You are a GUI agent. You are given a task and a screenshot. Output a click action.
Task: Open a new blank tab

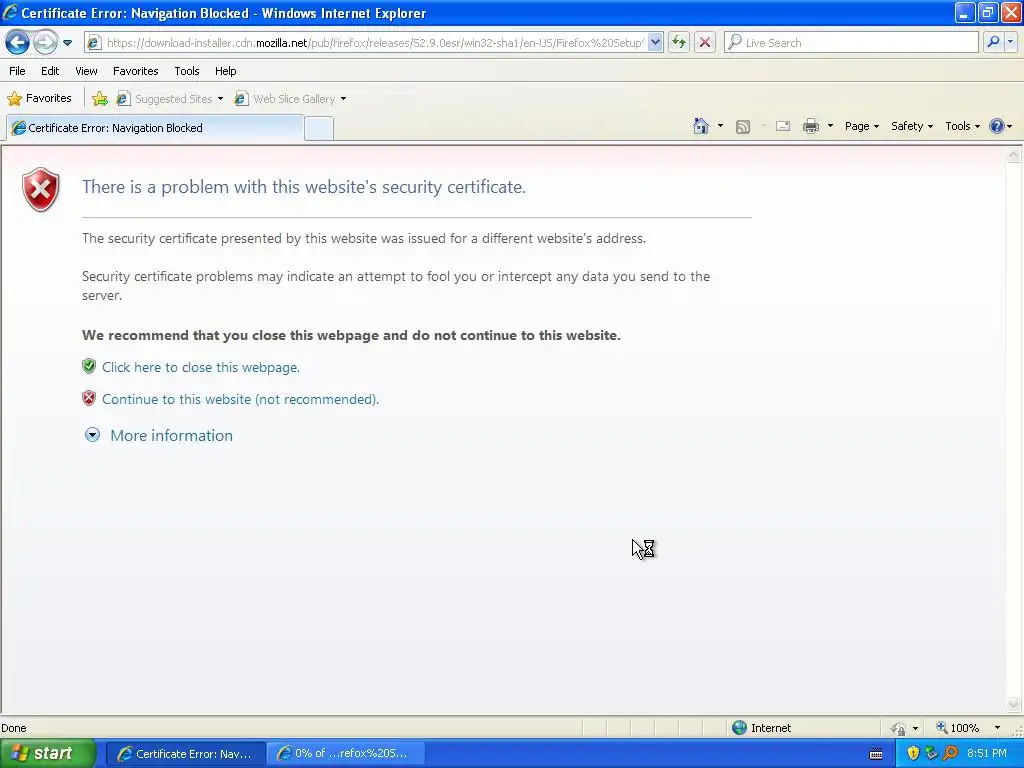point(319,129)
